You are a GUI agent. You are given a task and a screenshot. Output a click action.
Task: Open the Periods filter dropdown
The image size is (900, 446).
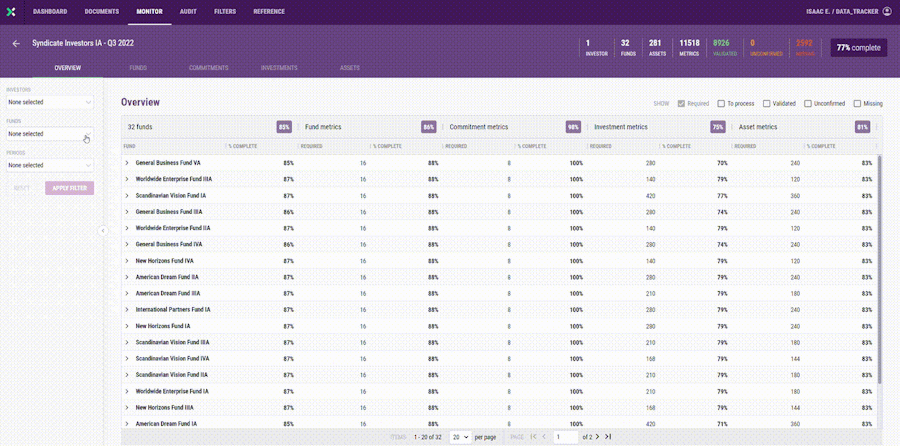tap(50, 165)
